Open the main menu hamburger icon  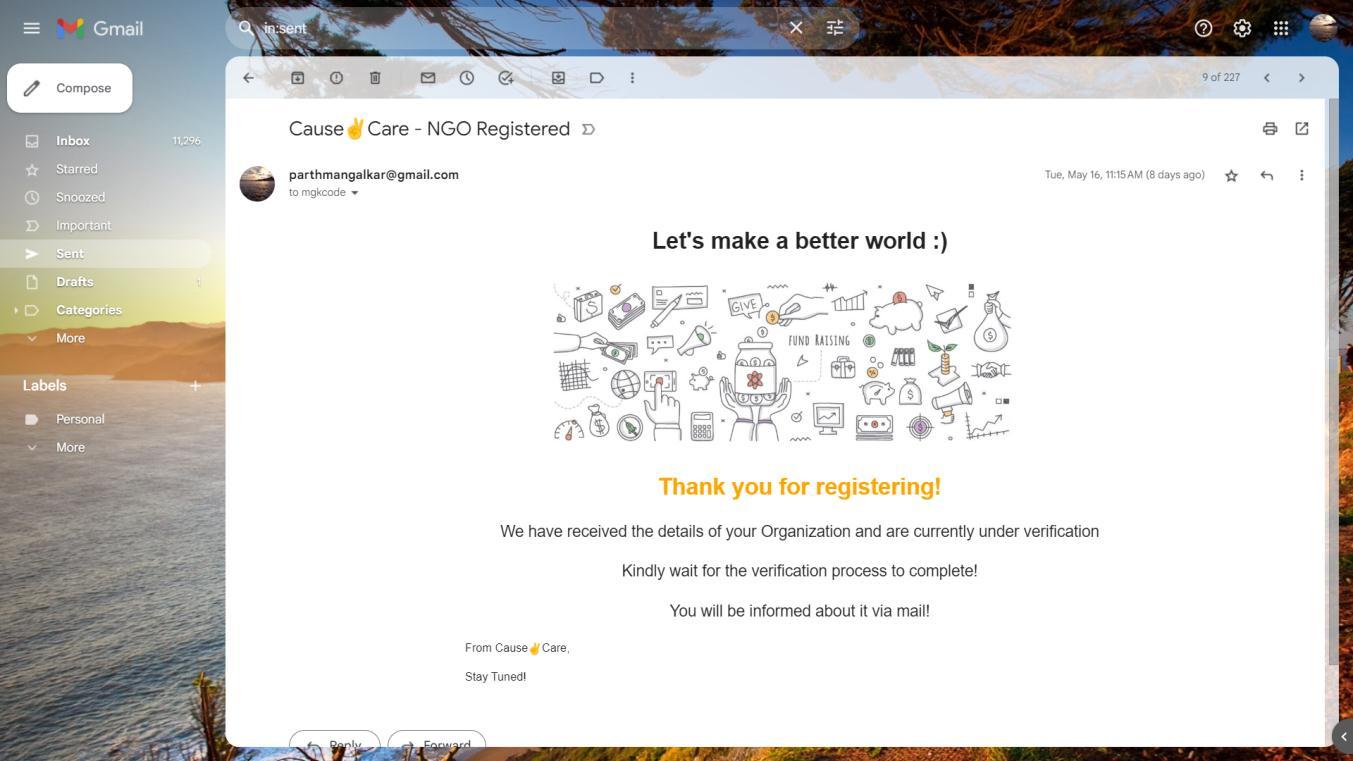coord(31,28)
